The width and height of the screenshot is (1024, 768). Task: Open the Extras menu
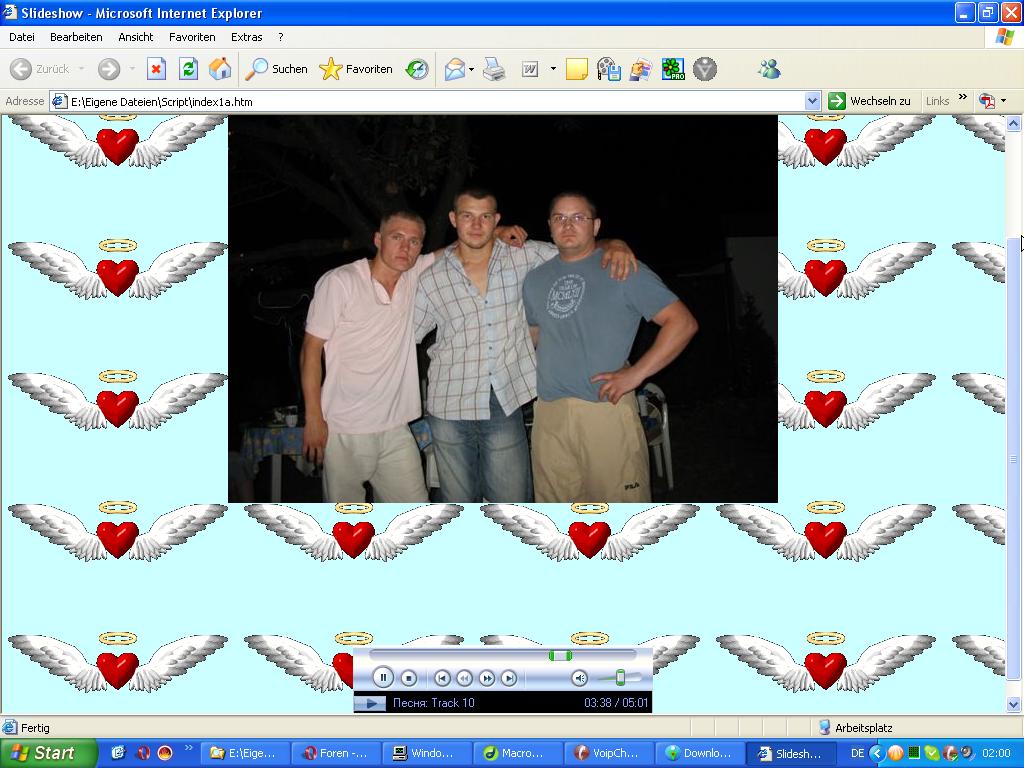(247, 37)
